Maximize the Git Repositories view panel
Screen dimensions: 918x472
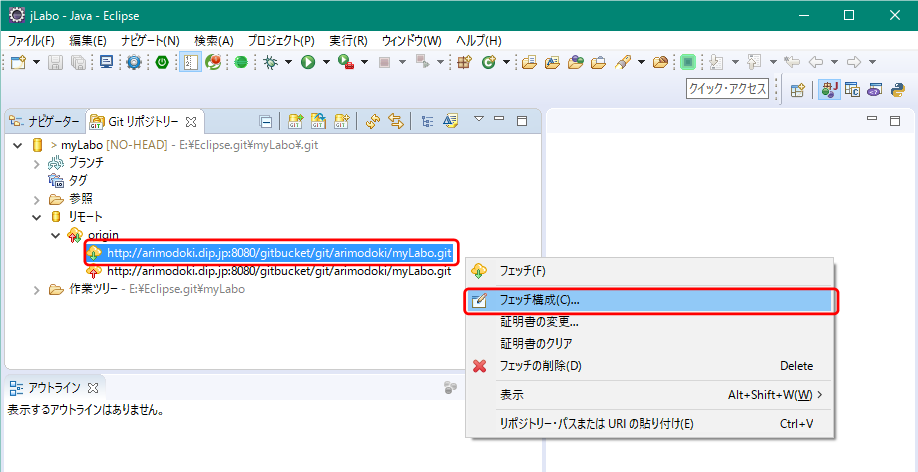522,121
